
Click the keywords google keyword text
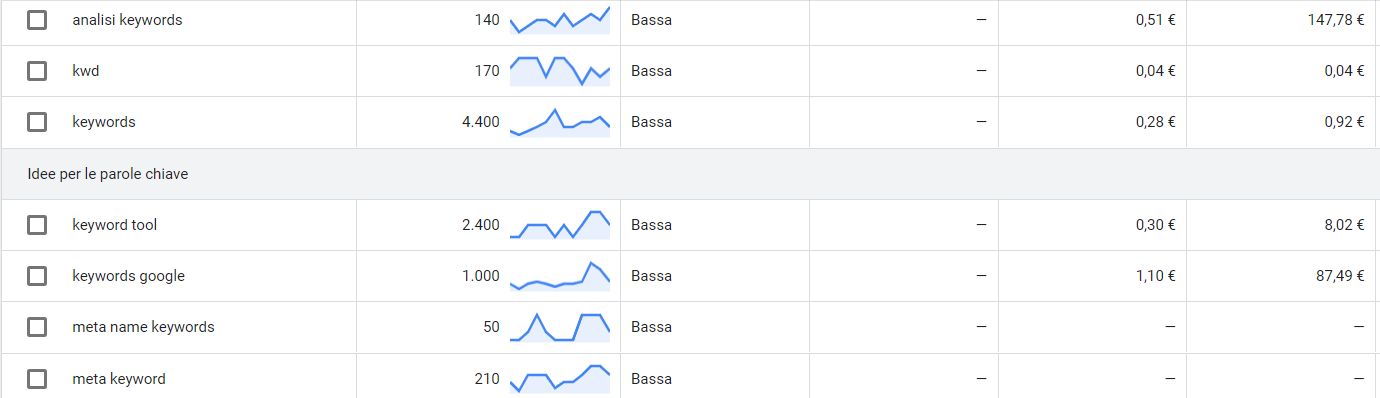129,276
